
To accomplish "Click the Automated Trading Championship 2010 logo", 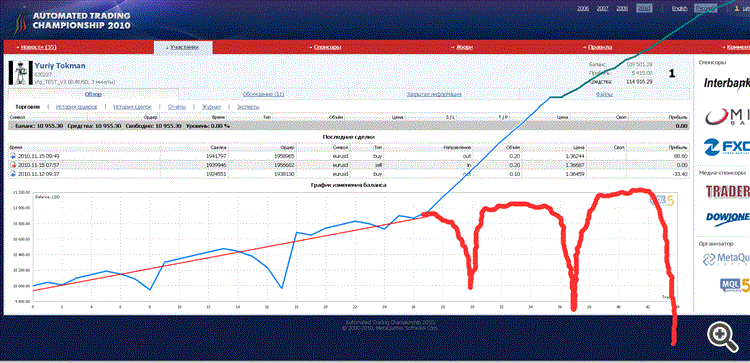I will pos(72,21).
